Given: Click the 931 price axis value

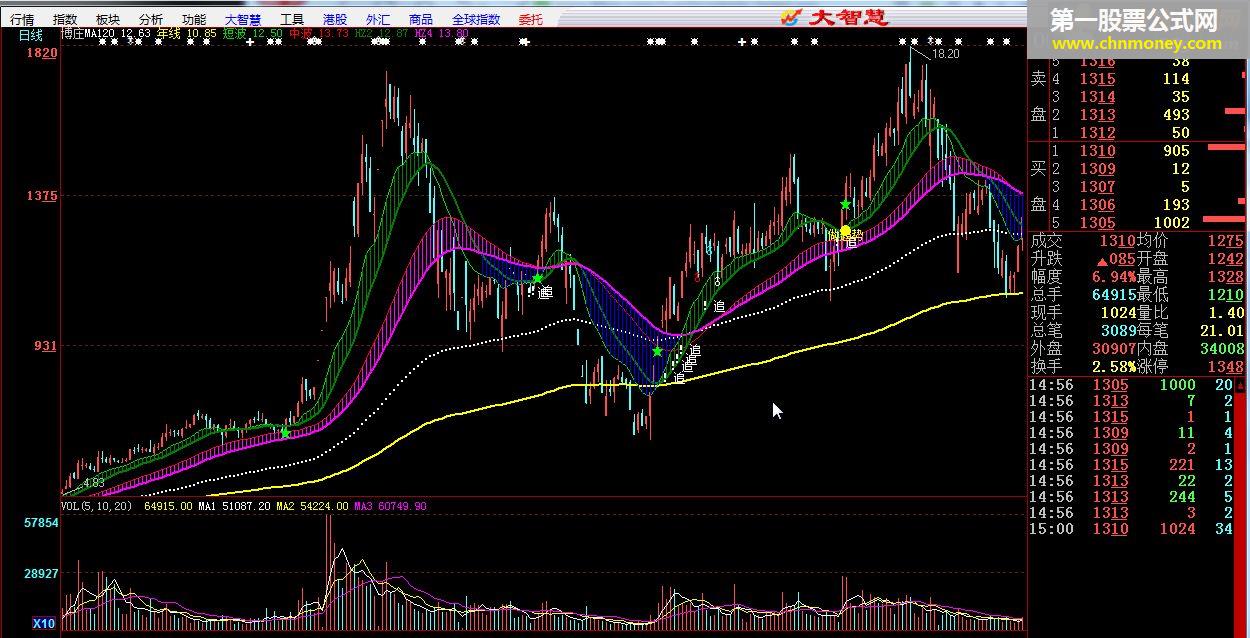Looking at the screenshot, I should point(46,346).
